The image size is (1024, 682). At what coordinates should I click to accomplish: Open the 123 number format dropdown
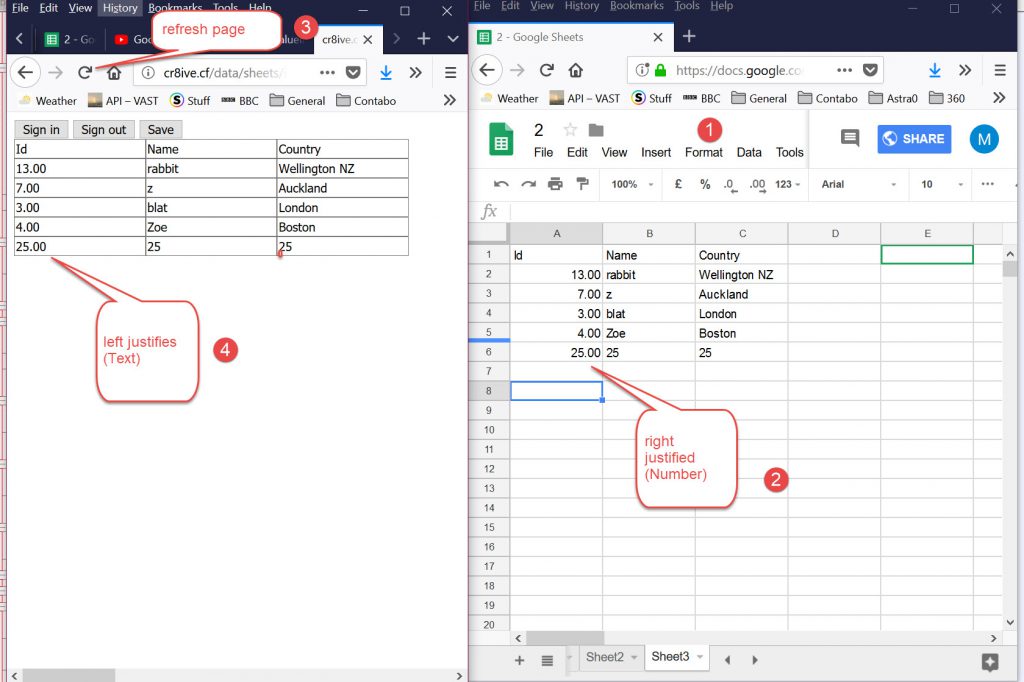(x=788, y=184)
